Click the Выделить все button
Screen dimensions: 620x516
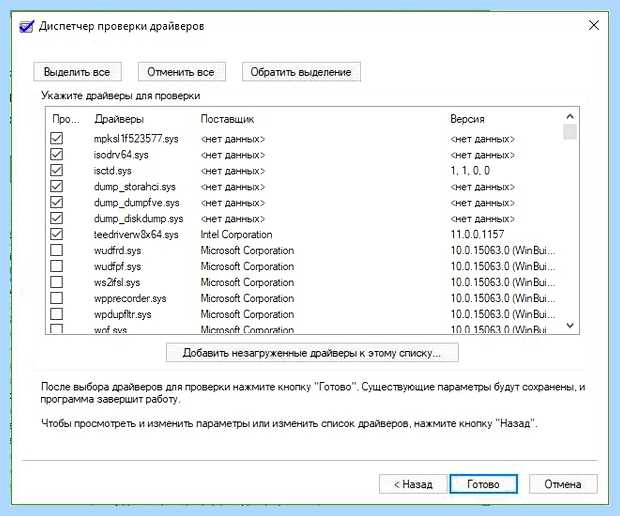click(x=77, y=72)
